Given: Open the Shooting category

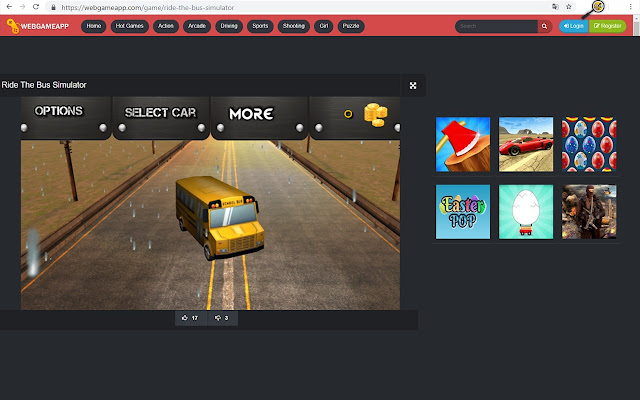Looking at the screenshot, I should (293, 26).
